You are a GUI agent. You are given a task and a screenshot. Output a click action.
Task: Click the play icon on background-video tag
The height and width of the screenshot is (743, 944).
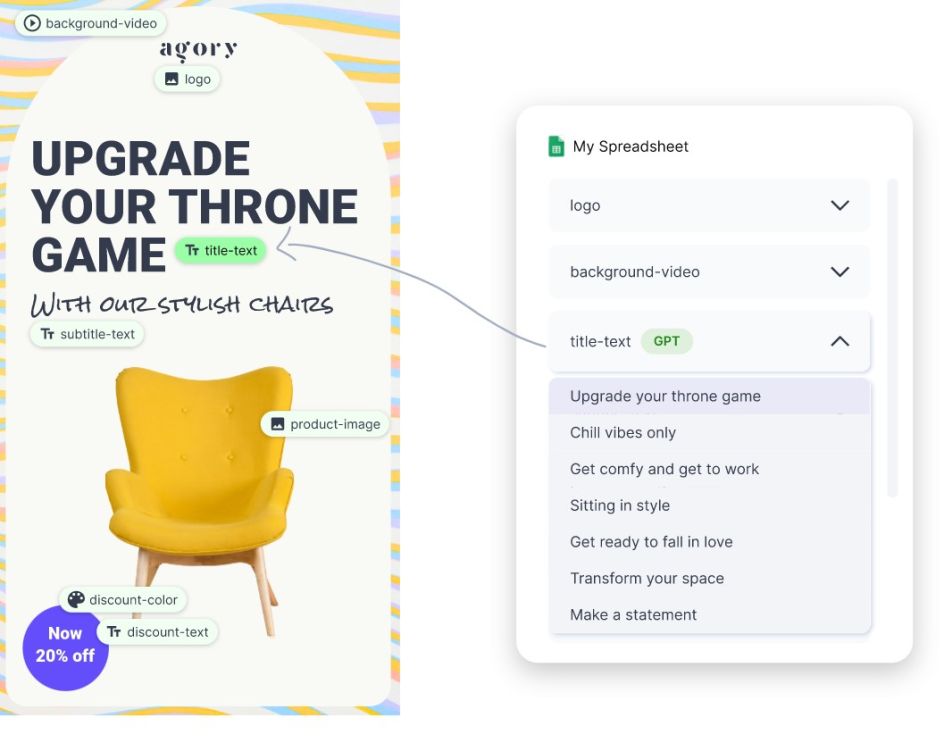coord(32,23)
